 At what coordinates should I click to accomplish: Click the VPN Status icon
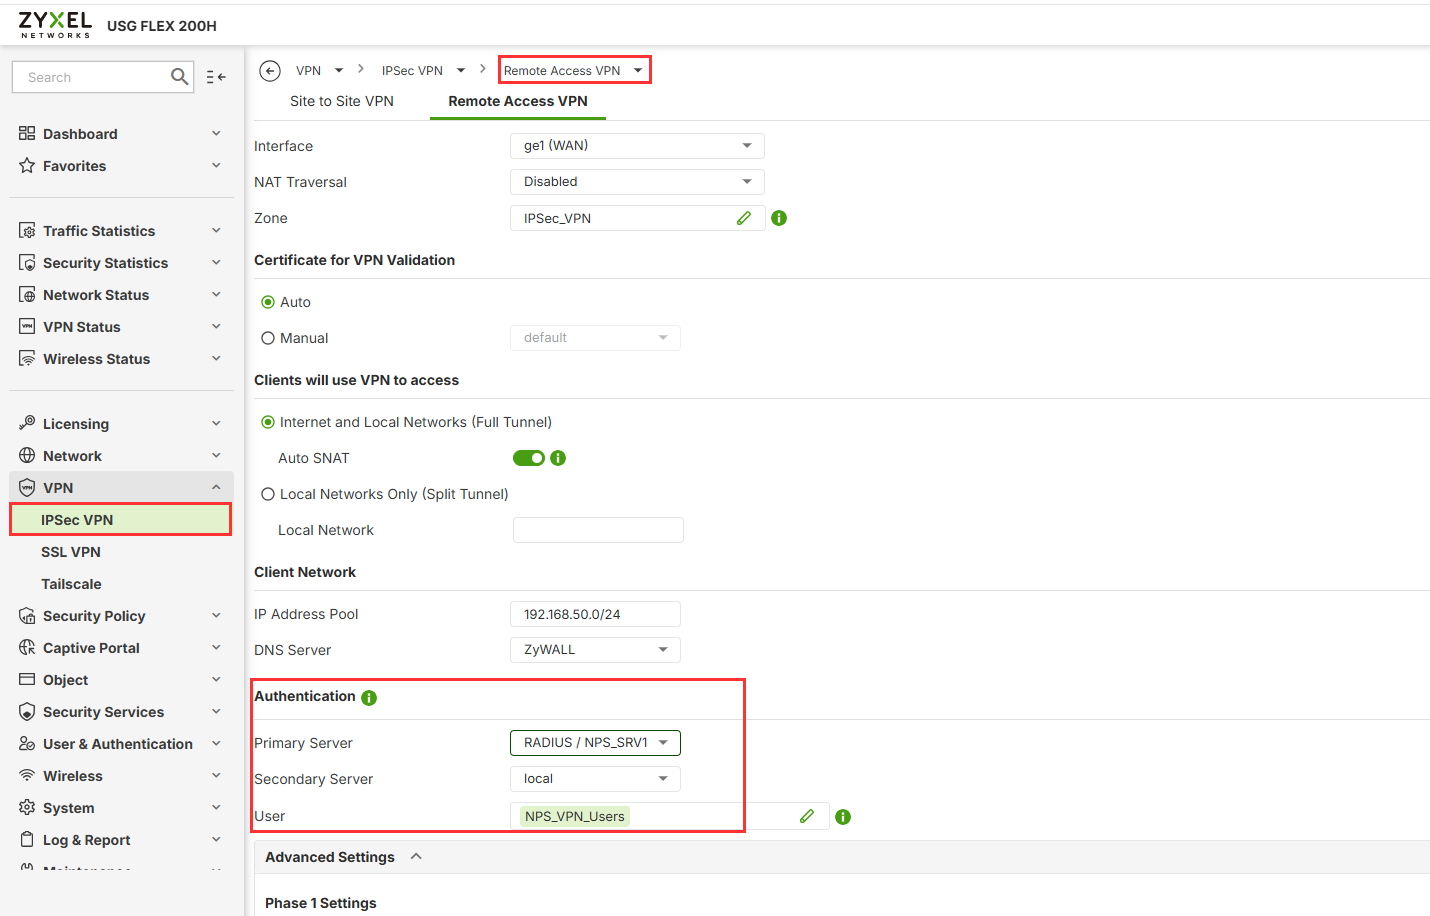point(27,327)
